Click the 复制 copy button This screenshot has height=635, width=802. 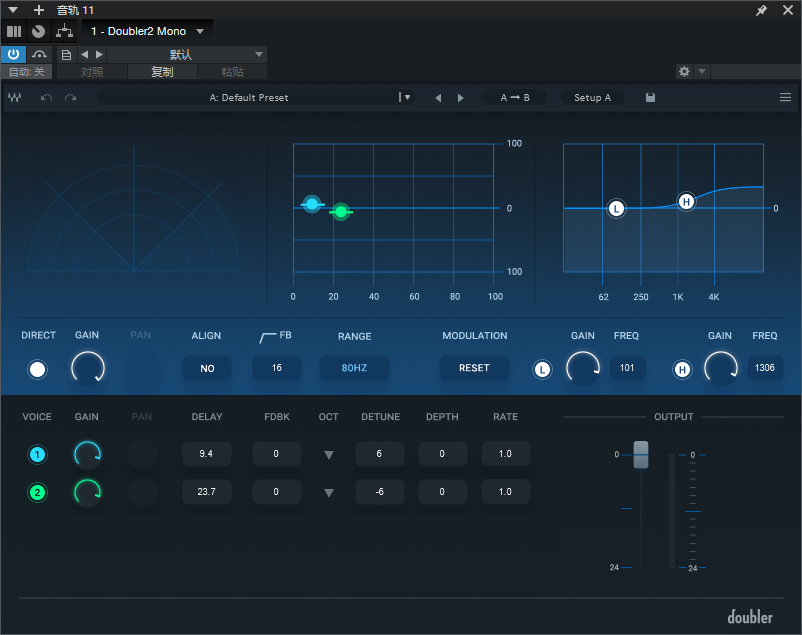tap(162, 72)
